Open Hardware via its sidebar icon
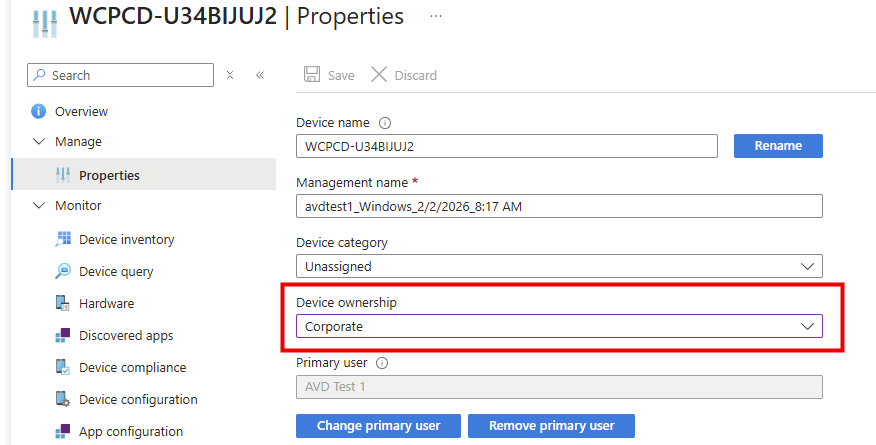Viewport: 876px width, 445px height. (63, 303)
